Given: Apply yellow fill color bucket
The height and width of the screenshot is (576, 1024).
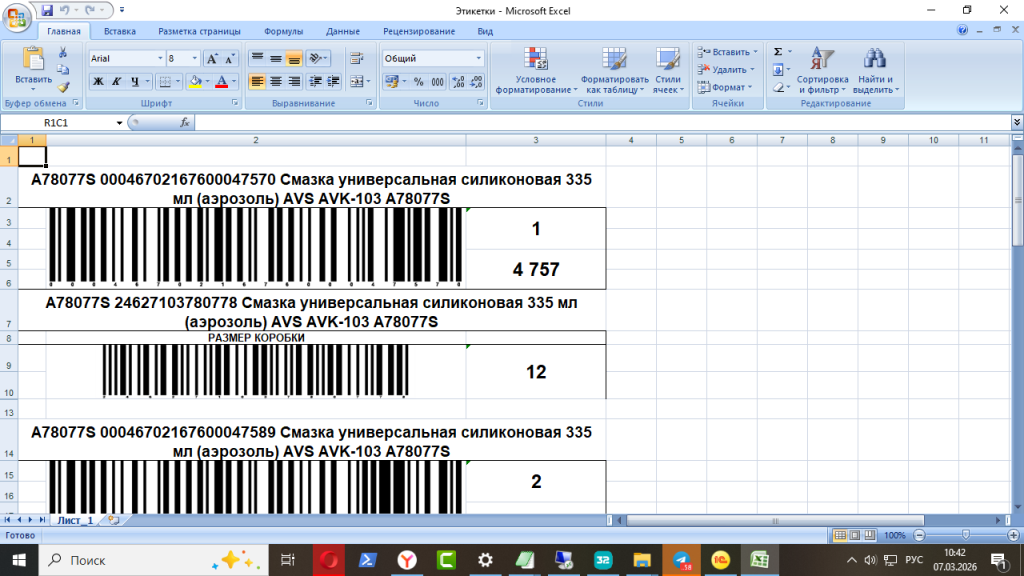Looking at the screenshot, I should point(195,82).
